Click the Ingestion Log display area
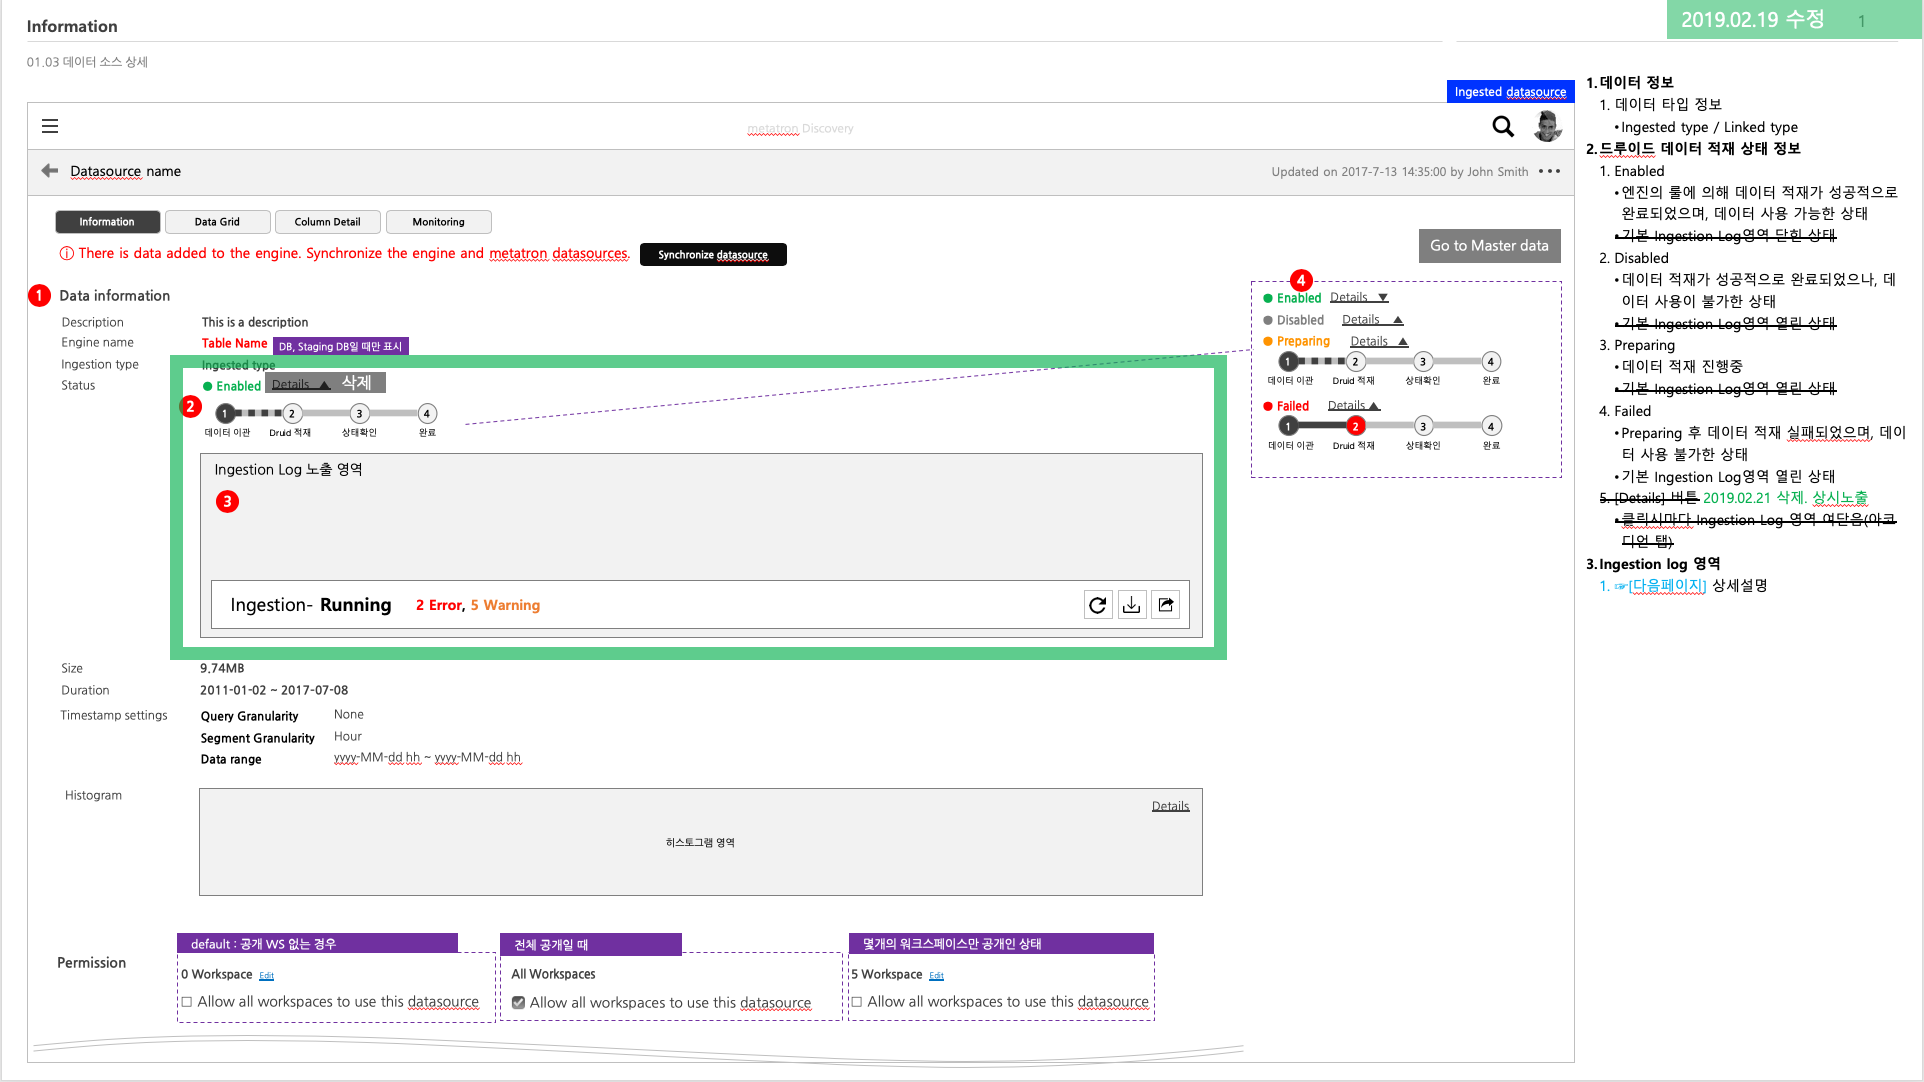Screen dimensions: 1924x1082 pos(700,545)
